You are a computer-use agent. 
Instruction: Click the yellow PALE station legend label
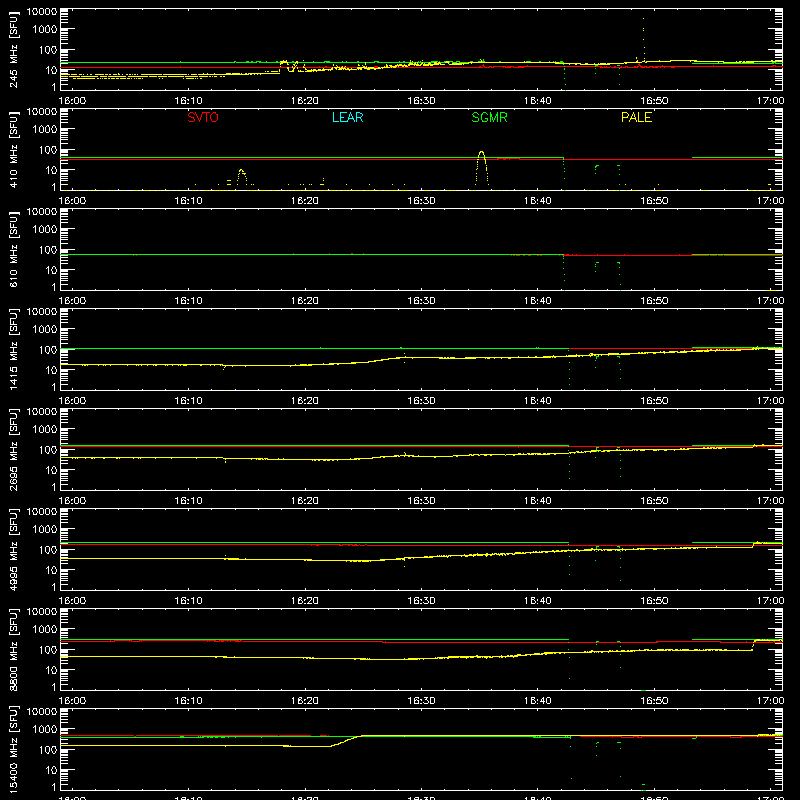tap(636, 117)
